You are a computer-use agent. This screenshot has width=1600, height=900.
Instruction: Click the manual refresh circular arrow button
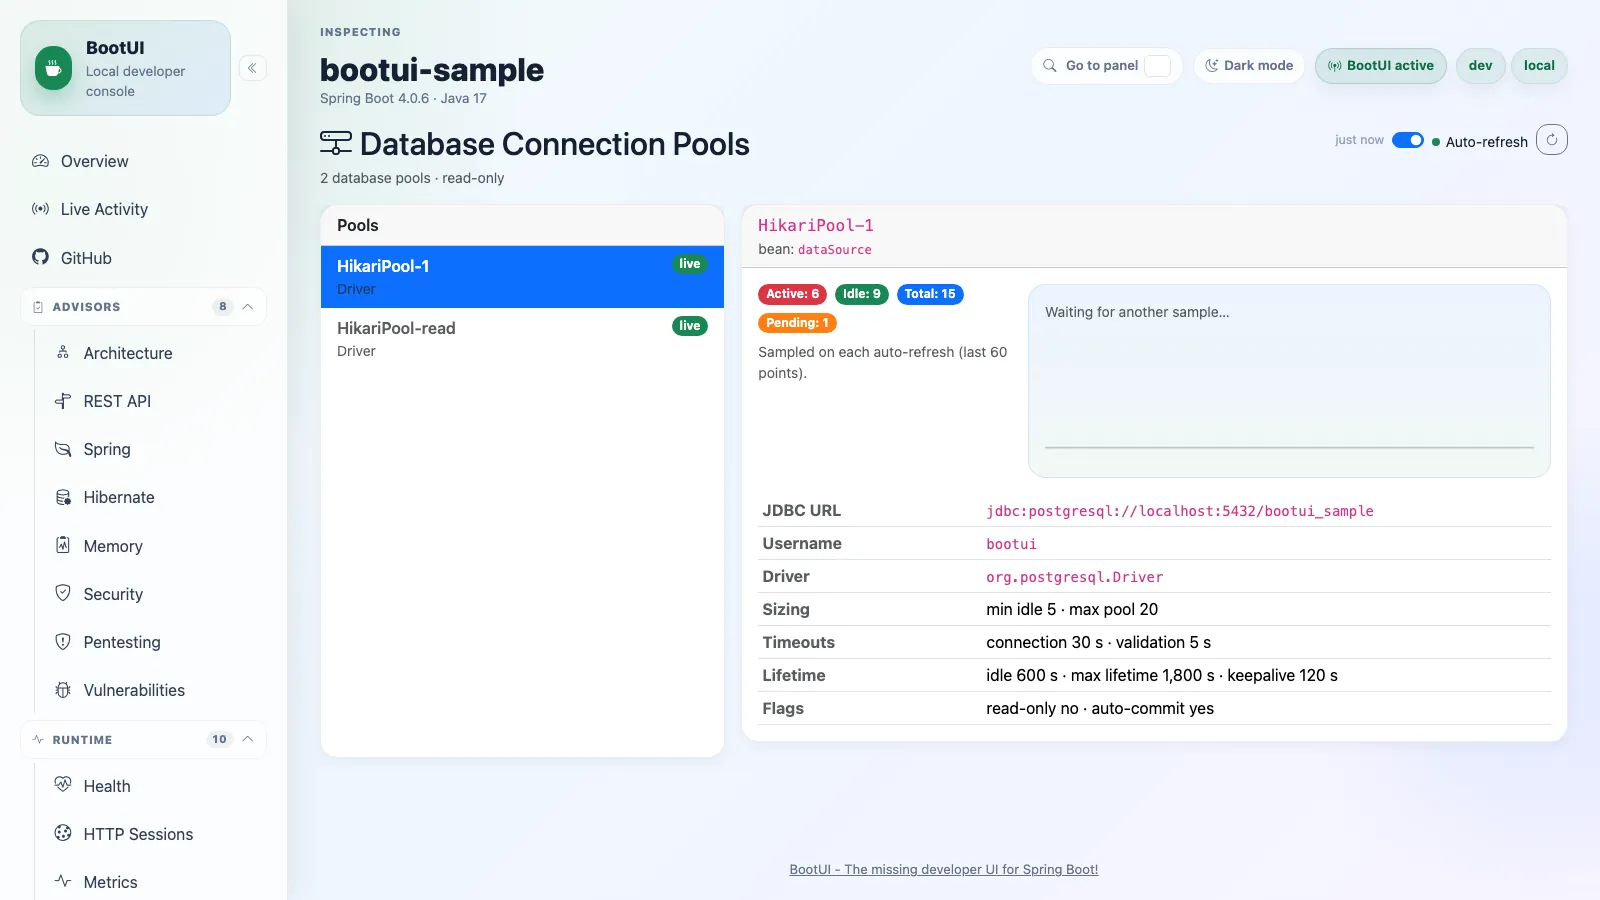tap(1552, 140)
